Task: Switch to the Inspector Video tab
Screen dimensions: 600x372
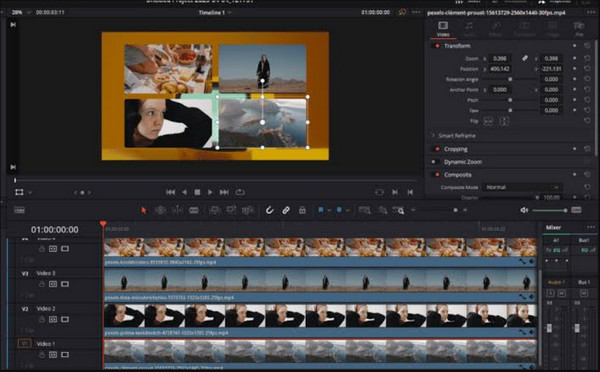Action: point(443,29)
